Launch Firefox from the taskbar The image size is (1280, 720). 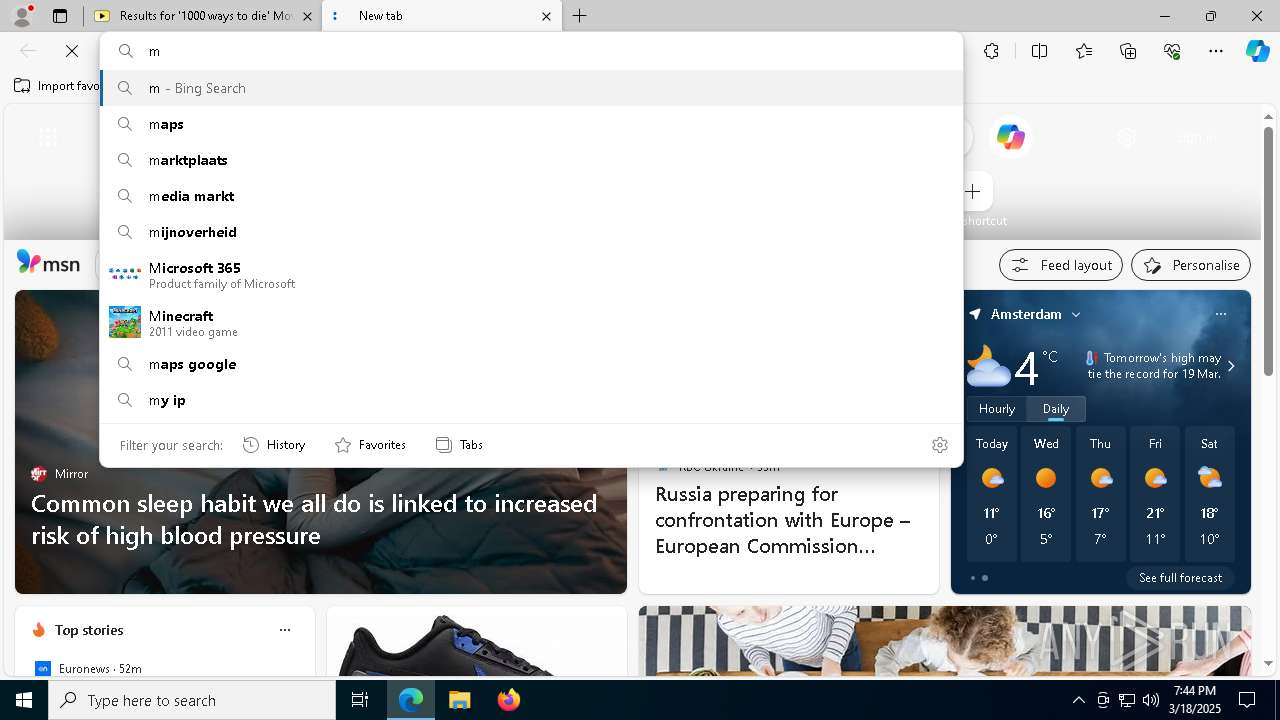[508, 700]
